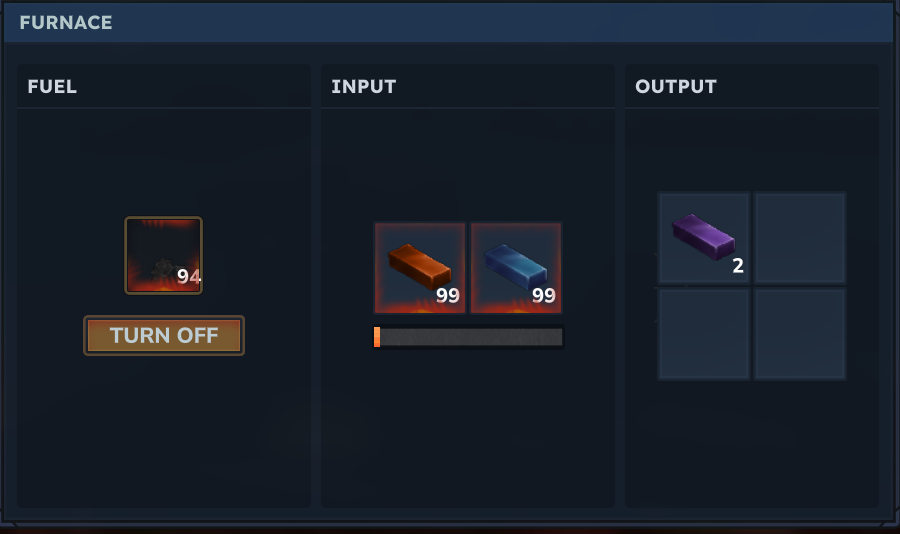Image resolution: width=900 pixels, height=534 pixels.
Task: Click the 94 fuel count label
Action: 189,277
